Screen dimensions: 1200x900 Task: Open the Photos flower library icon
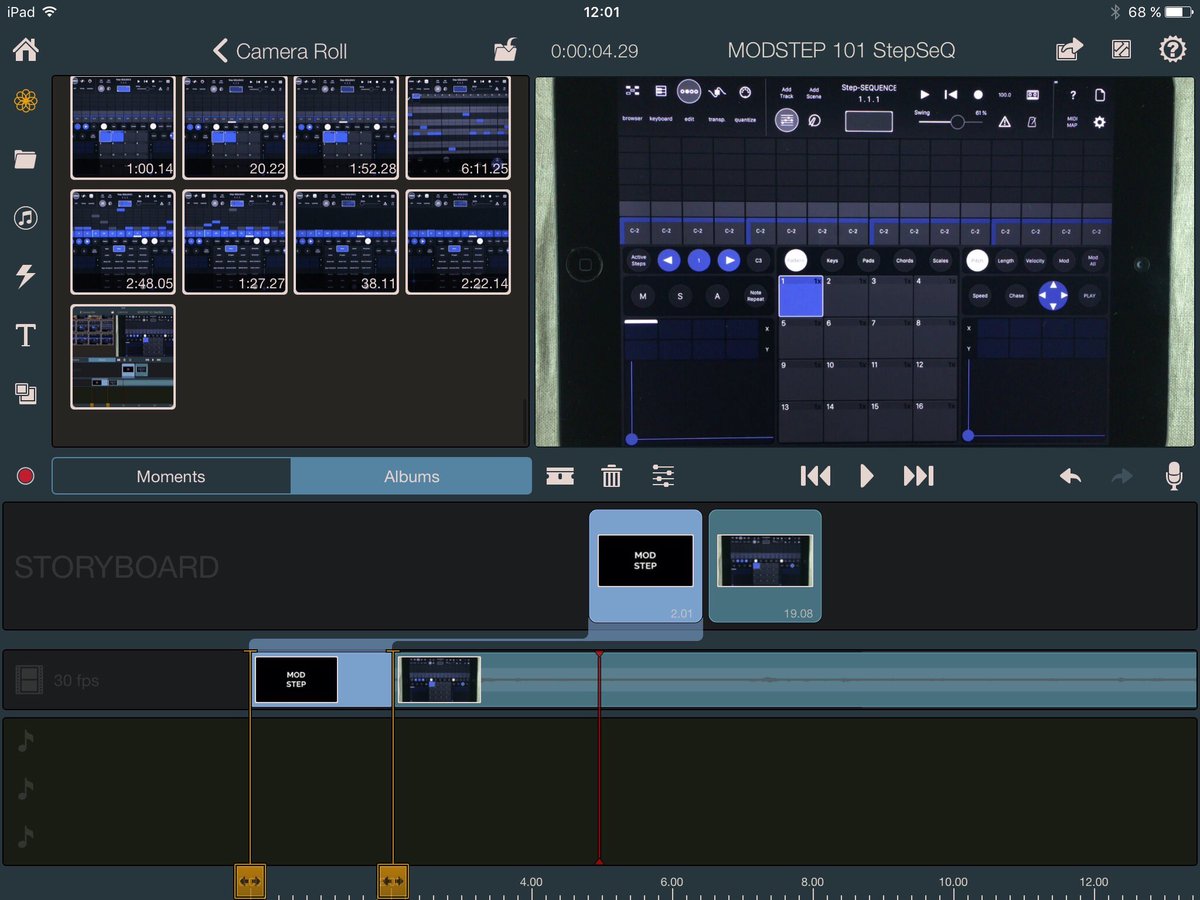pos(25,101)
